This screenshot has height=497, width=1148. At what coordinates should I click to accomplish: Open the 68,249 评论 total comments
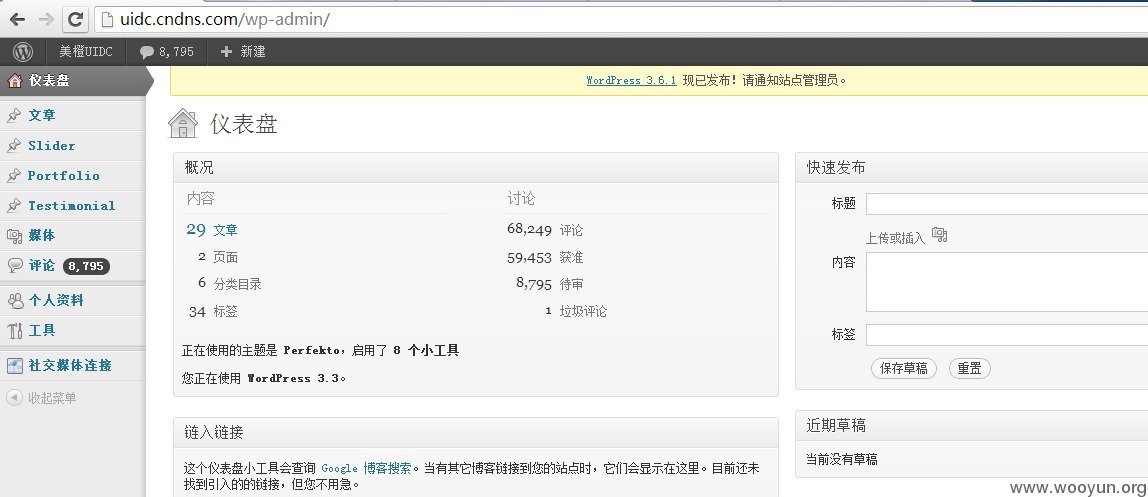pyautogui.click(x=545, y=230)
